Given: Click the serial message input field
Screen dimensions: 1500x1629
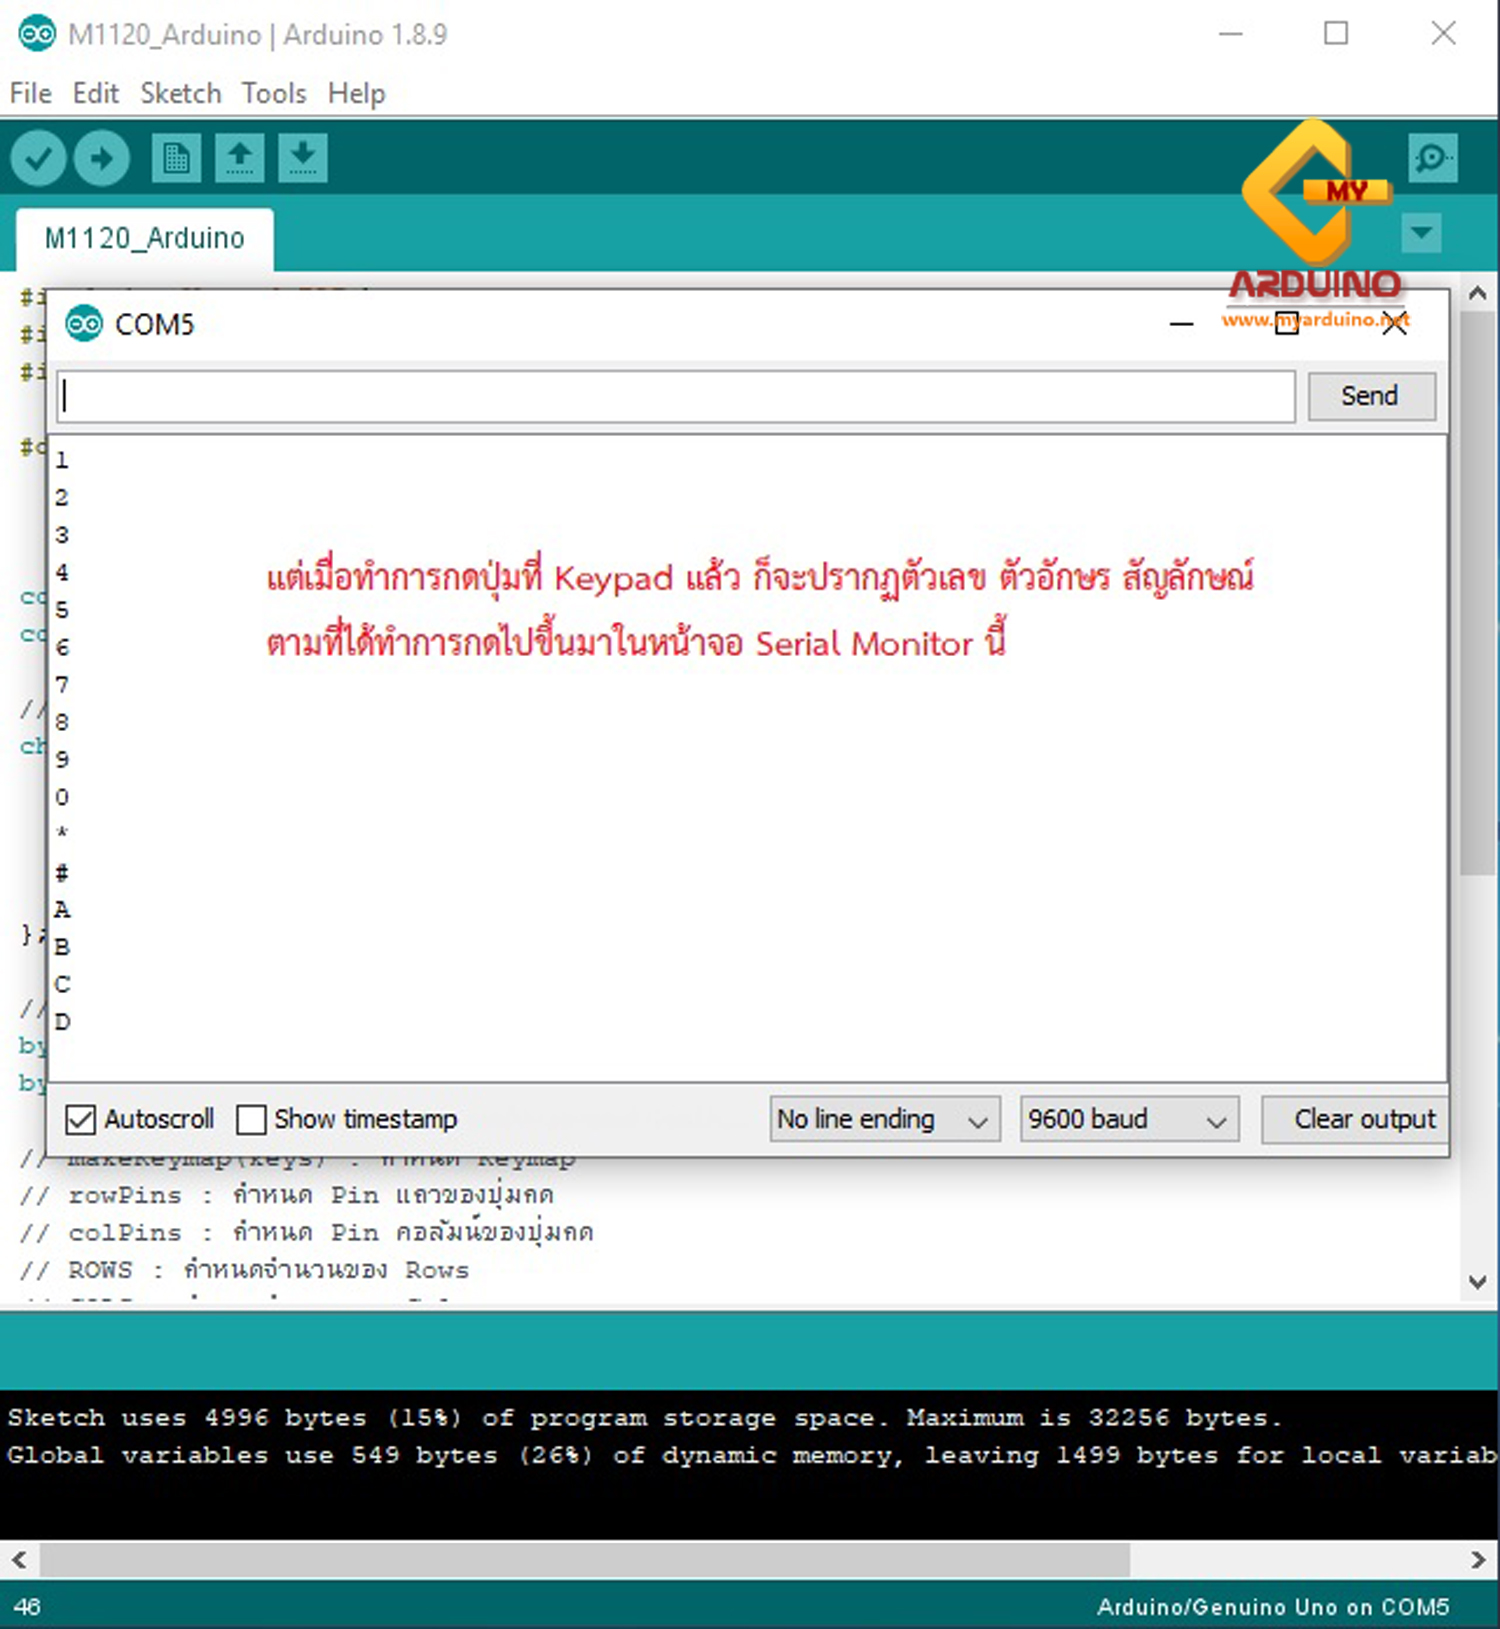Looking at the screenshot, I should (676, 397).
